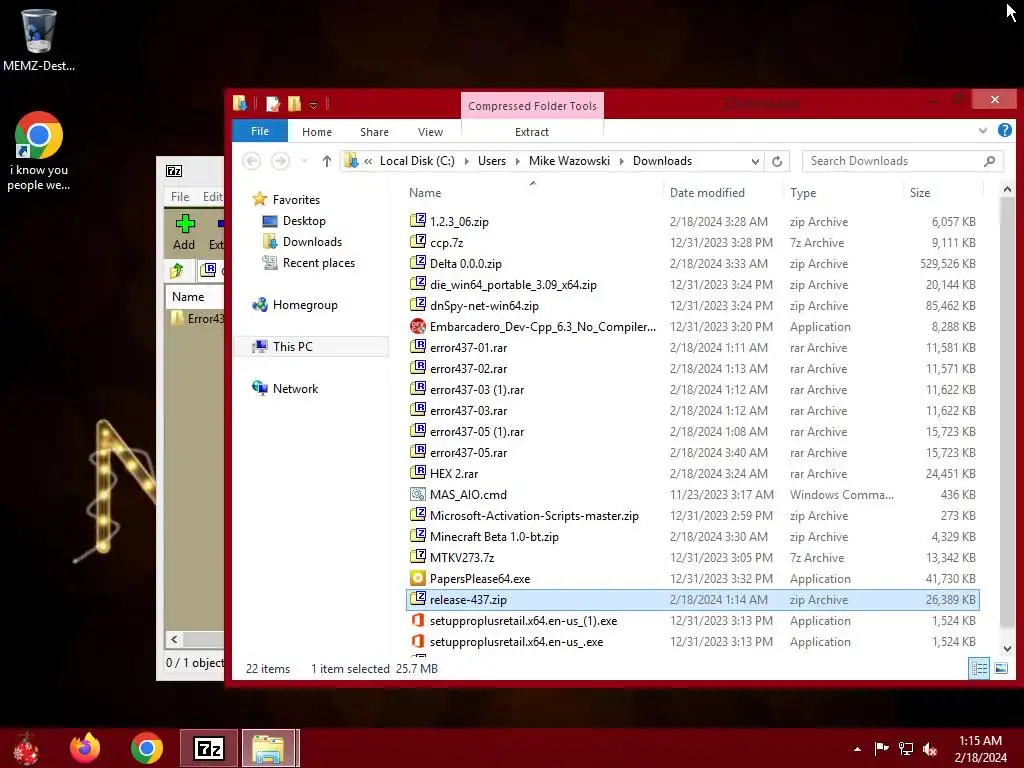
Task: Open the Chrome shortcut 'i know you people we...'
Action: (x=39, y=152)
